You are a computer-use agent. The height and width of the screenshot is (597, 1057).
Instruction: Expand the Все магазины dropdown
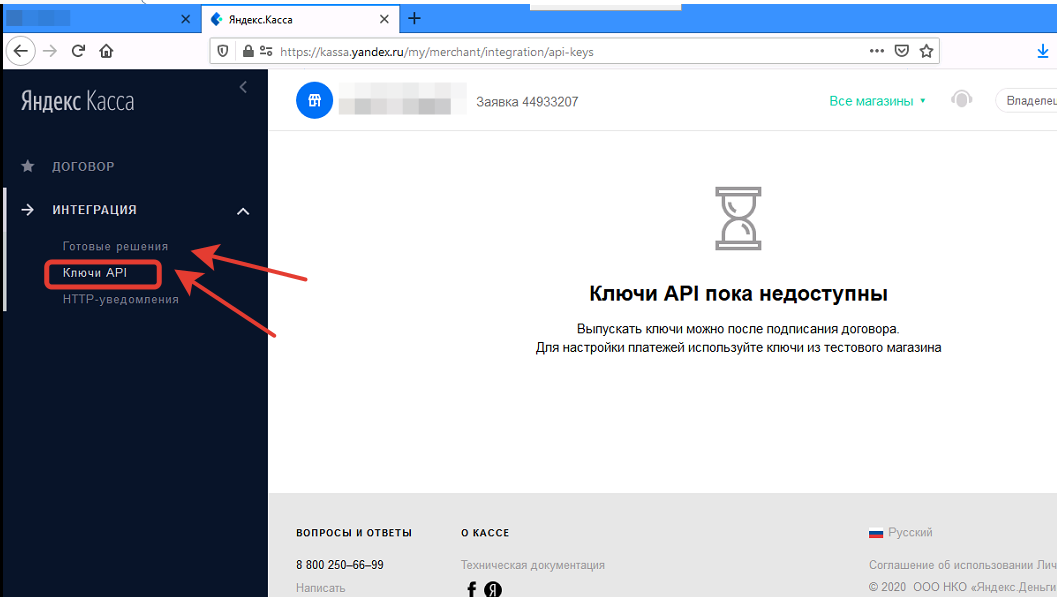[877, 101]
